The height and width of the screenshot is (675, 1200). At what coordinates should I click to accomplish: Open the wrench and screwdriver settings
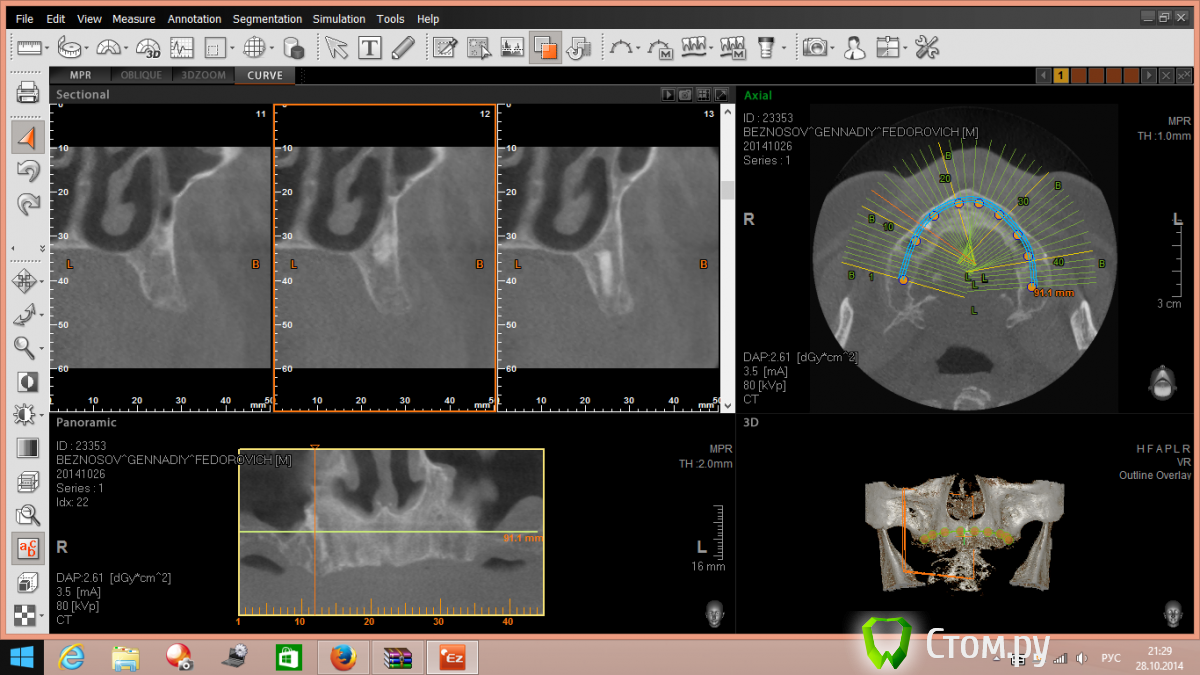[x=927, y=47]
